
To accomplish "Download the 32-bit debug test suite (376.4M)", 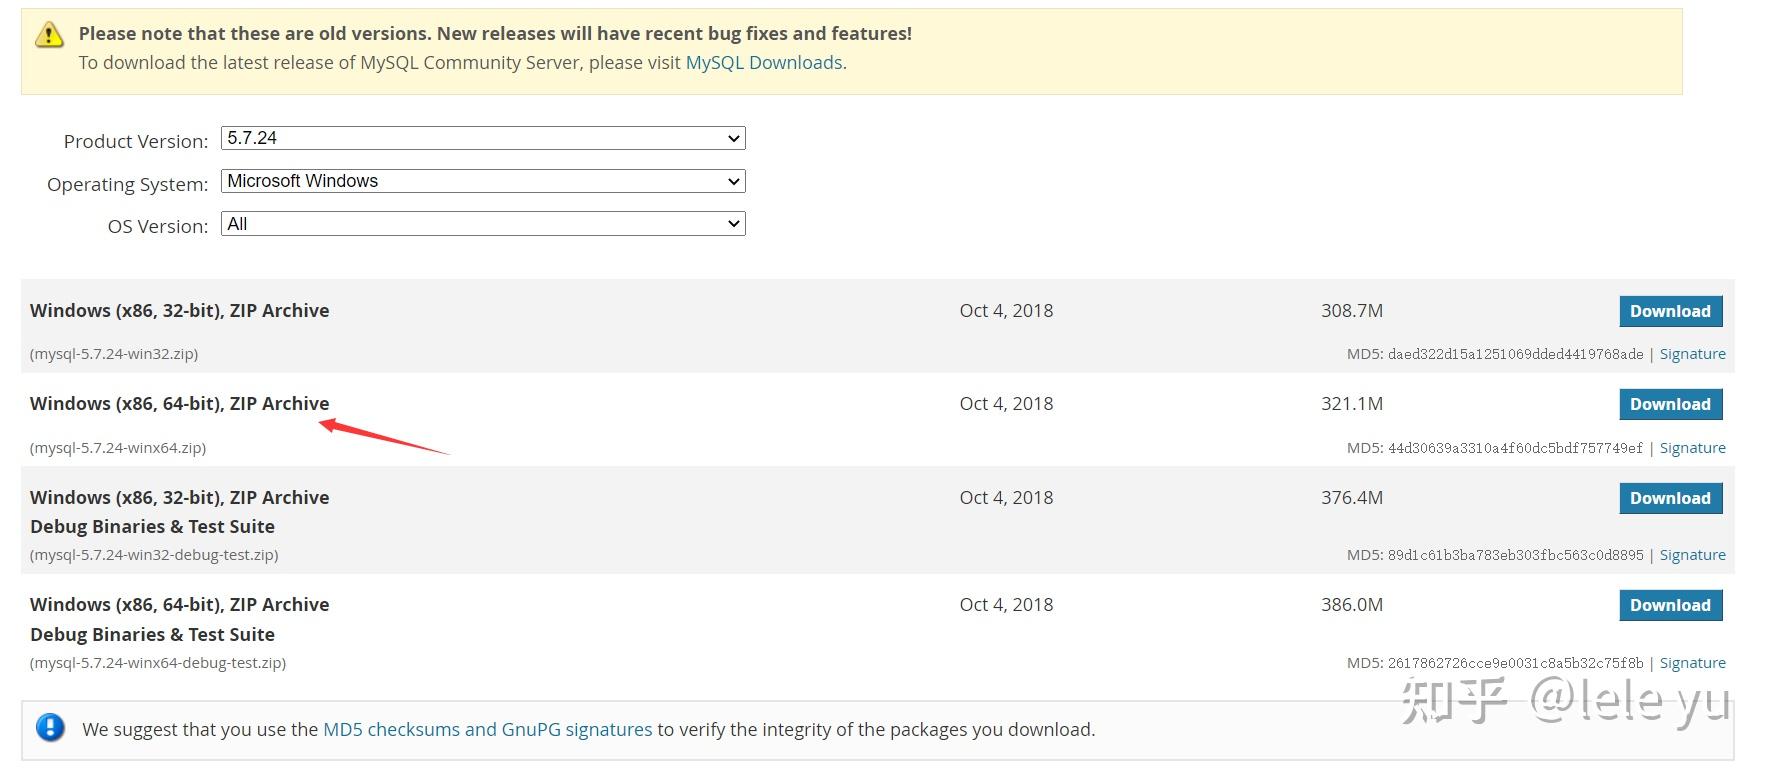I will coord(1670,498).
